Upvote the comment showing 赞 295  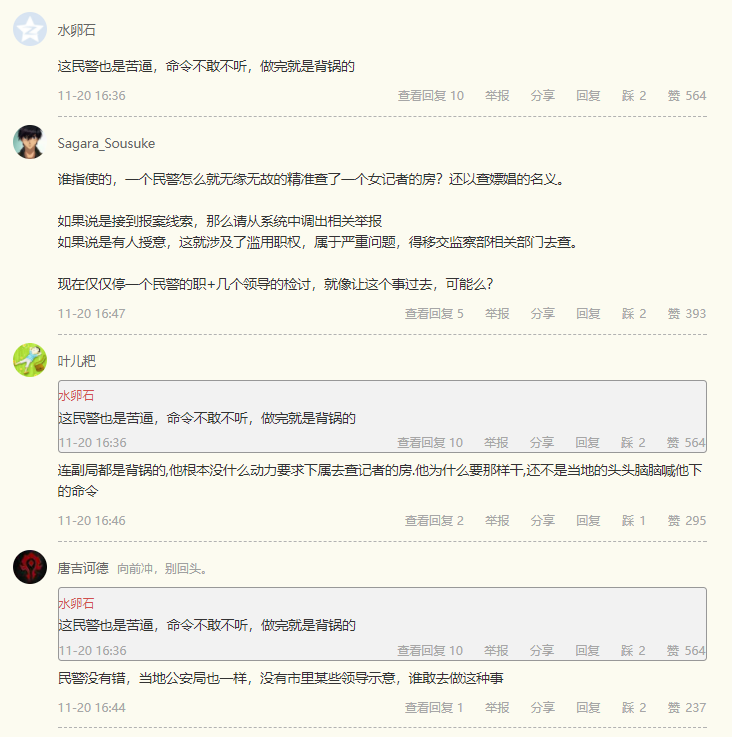pyautogui.click(x=687, y=520)
